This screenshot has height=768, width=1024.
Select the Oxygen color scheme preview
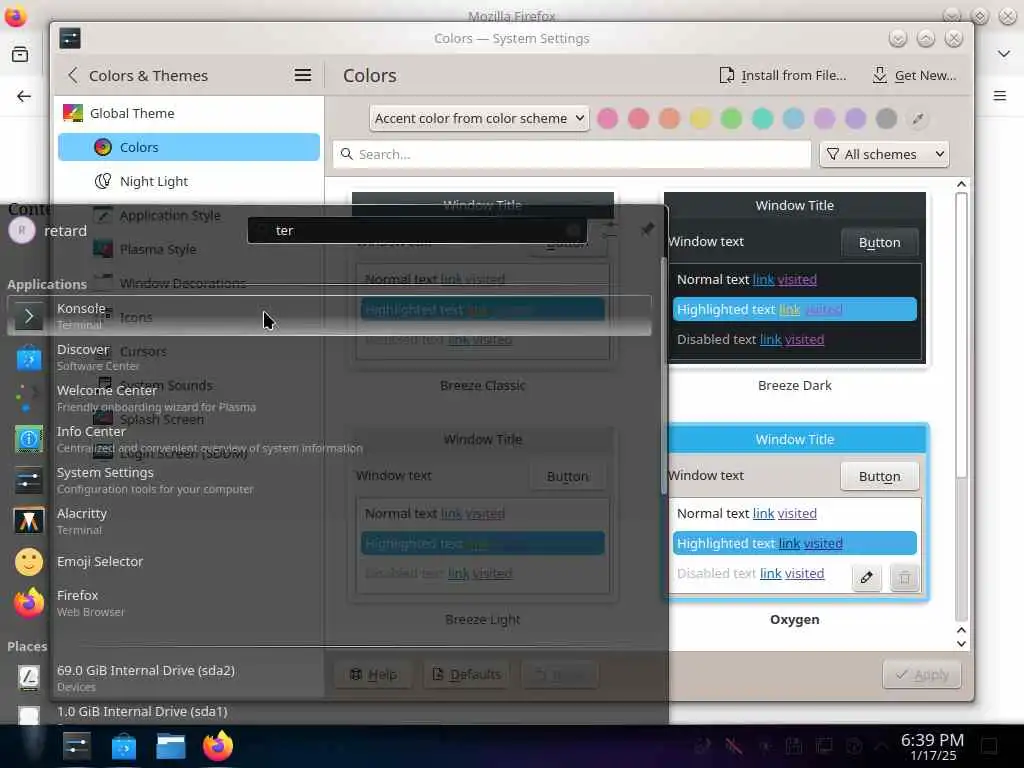tap(795, 511)
